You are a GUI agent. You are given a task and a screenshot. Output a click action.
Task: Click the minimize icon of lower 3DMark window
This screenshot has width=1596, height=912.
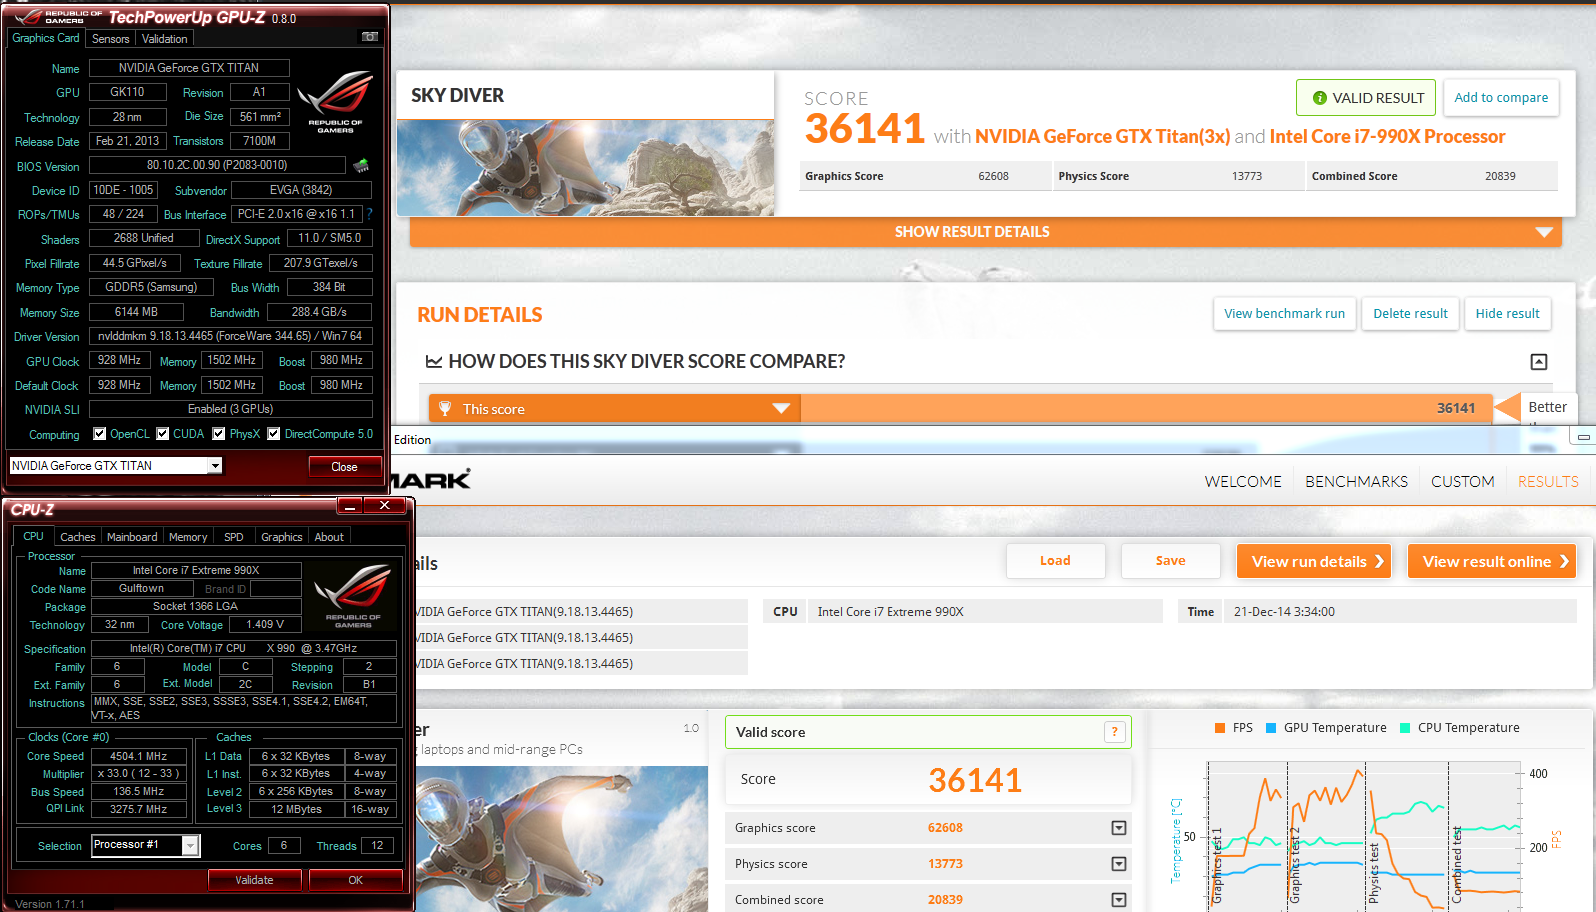click(1584, 437)
